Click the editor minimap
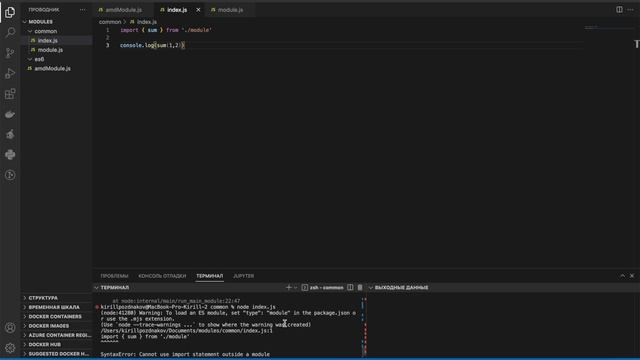The width and height of the screenshot is (640, 360). point(609,28)
